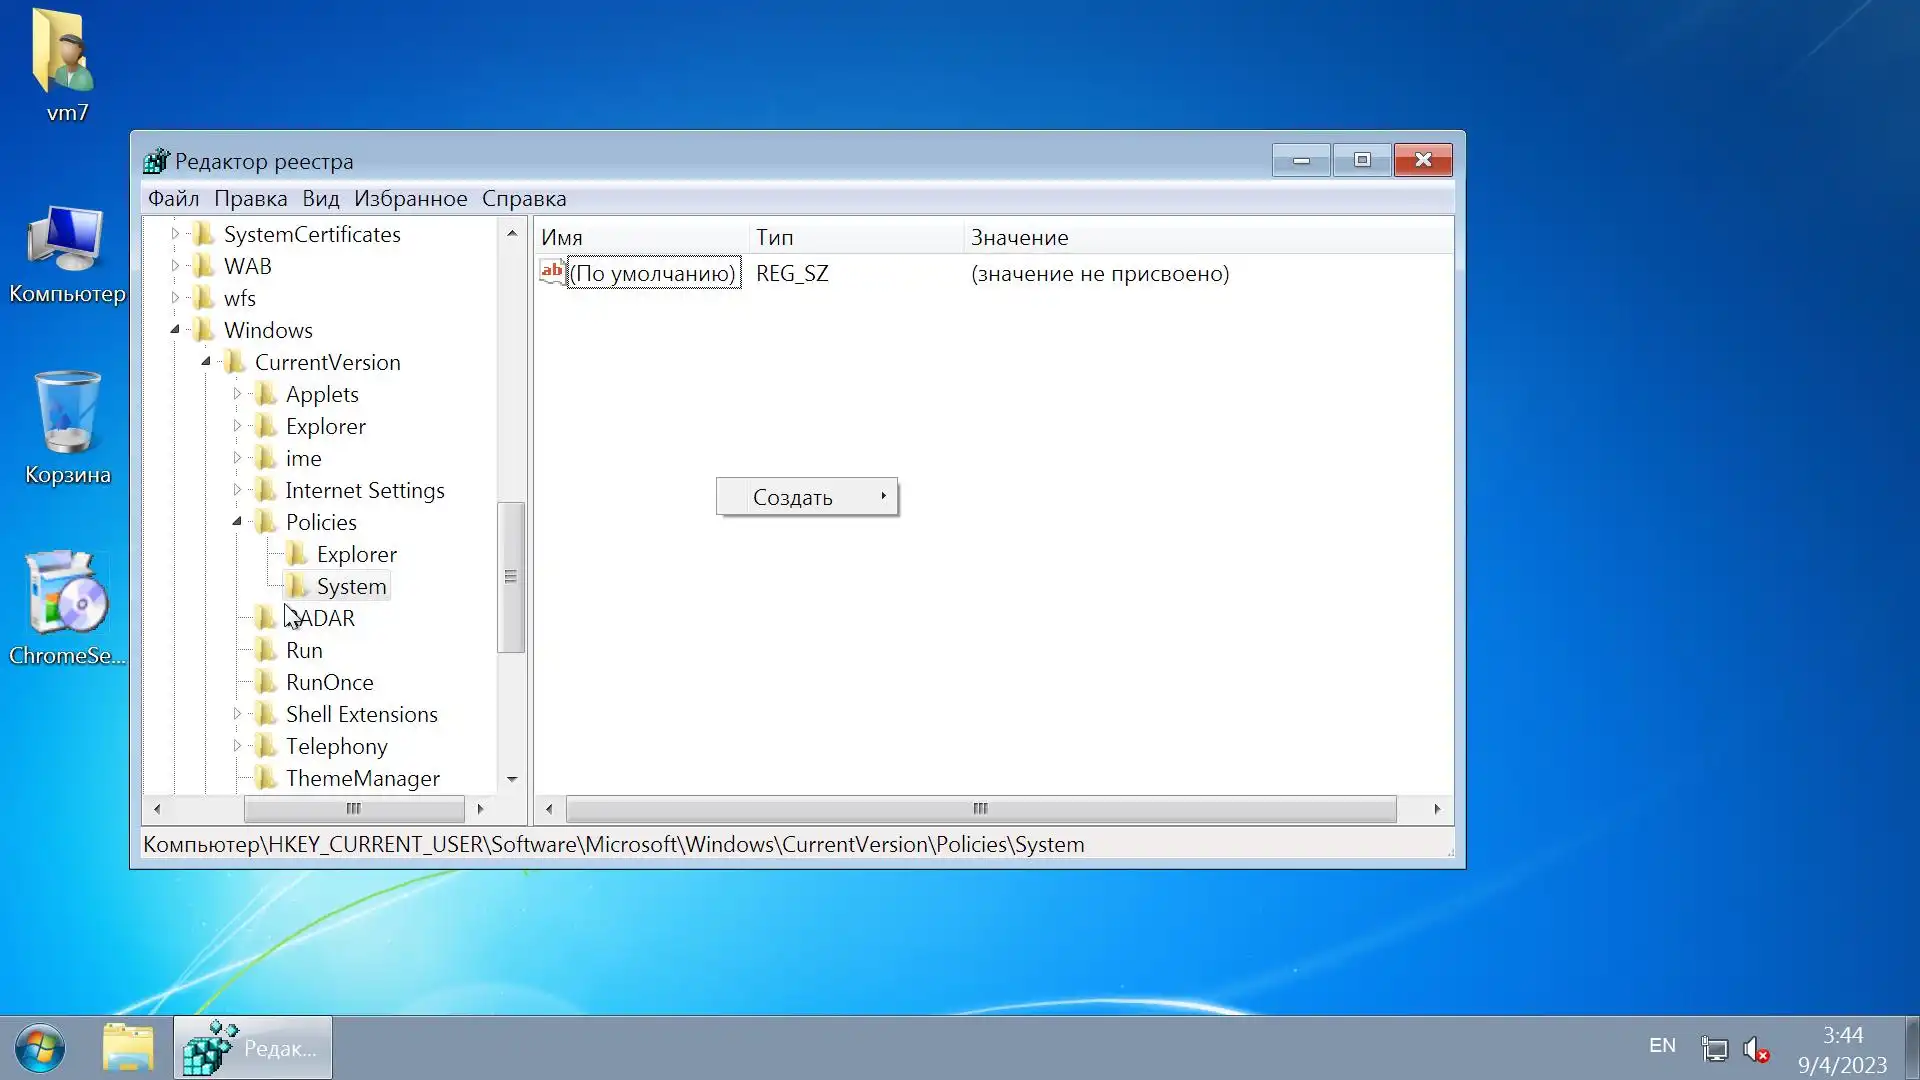Screen dimensions: 1920x1080
Task: Click the network tray icon
Action: (1714, 1049)
